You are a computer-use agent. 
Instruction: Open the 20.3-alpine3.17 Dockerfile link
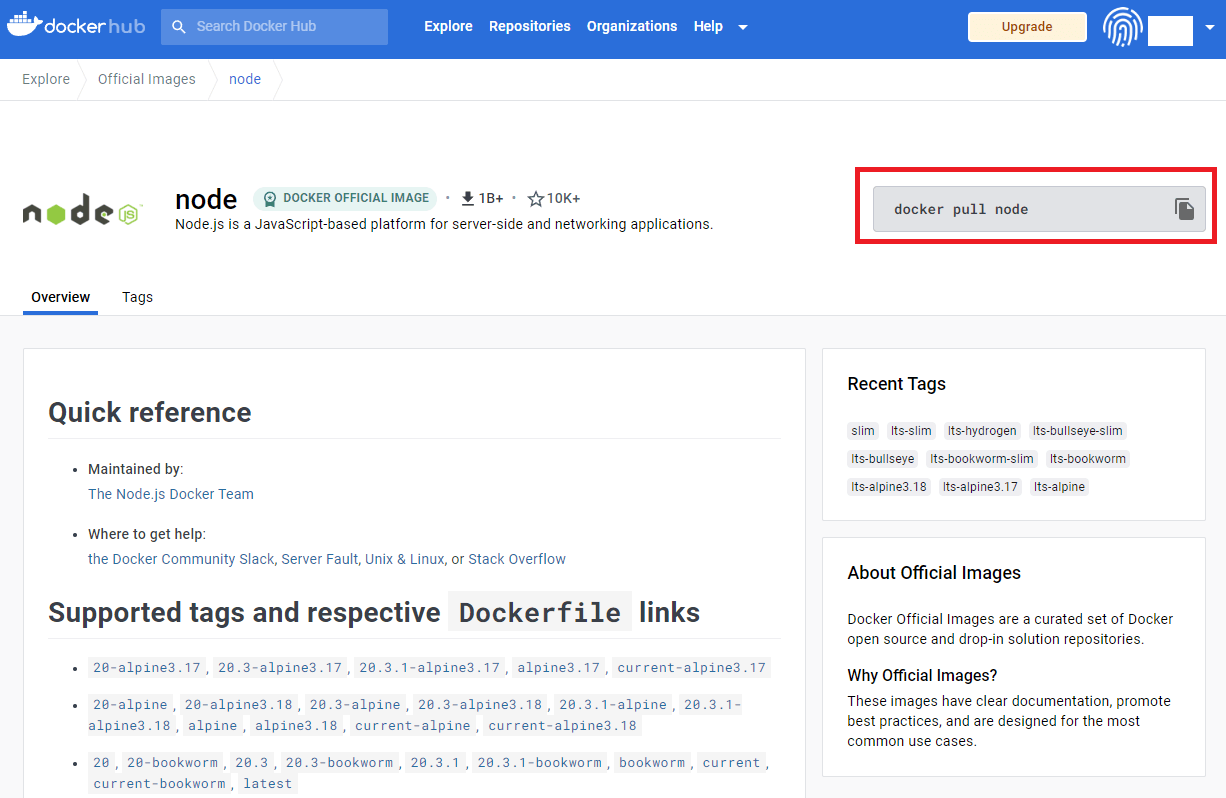[x=280, y=668]
